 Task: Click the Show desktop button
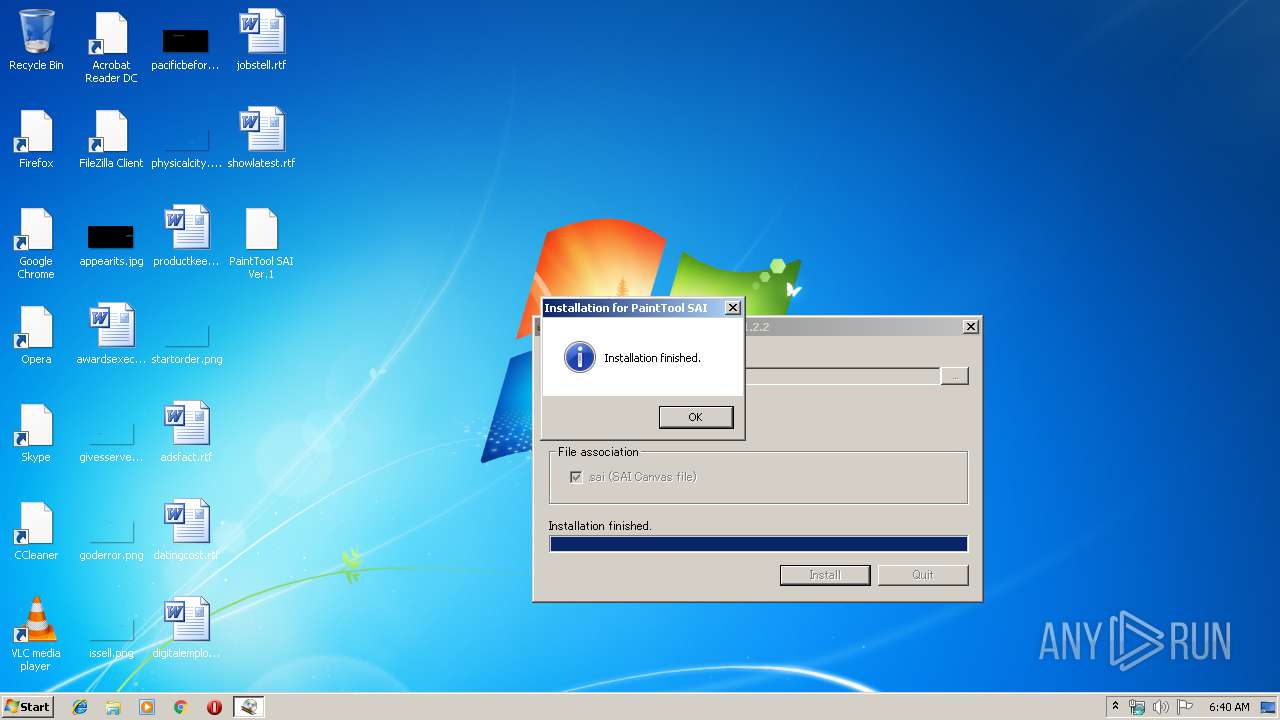pyautogui.click(x=1270, y=706)
